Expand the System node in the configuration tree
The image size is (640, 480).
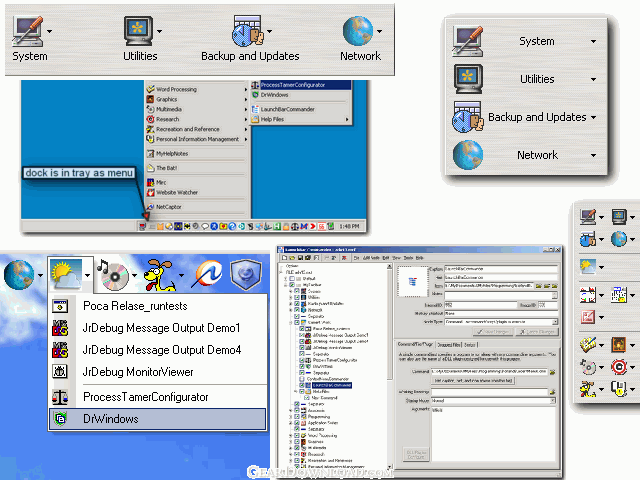click(291, 291)
